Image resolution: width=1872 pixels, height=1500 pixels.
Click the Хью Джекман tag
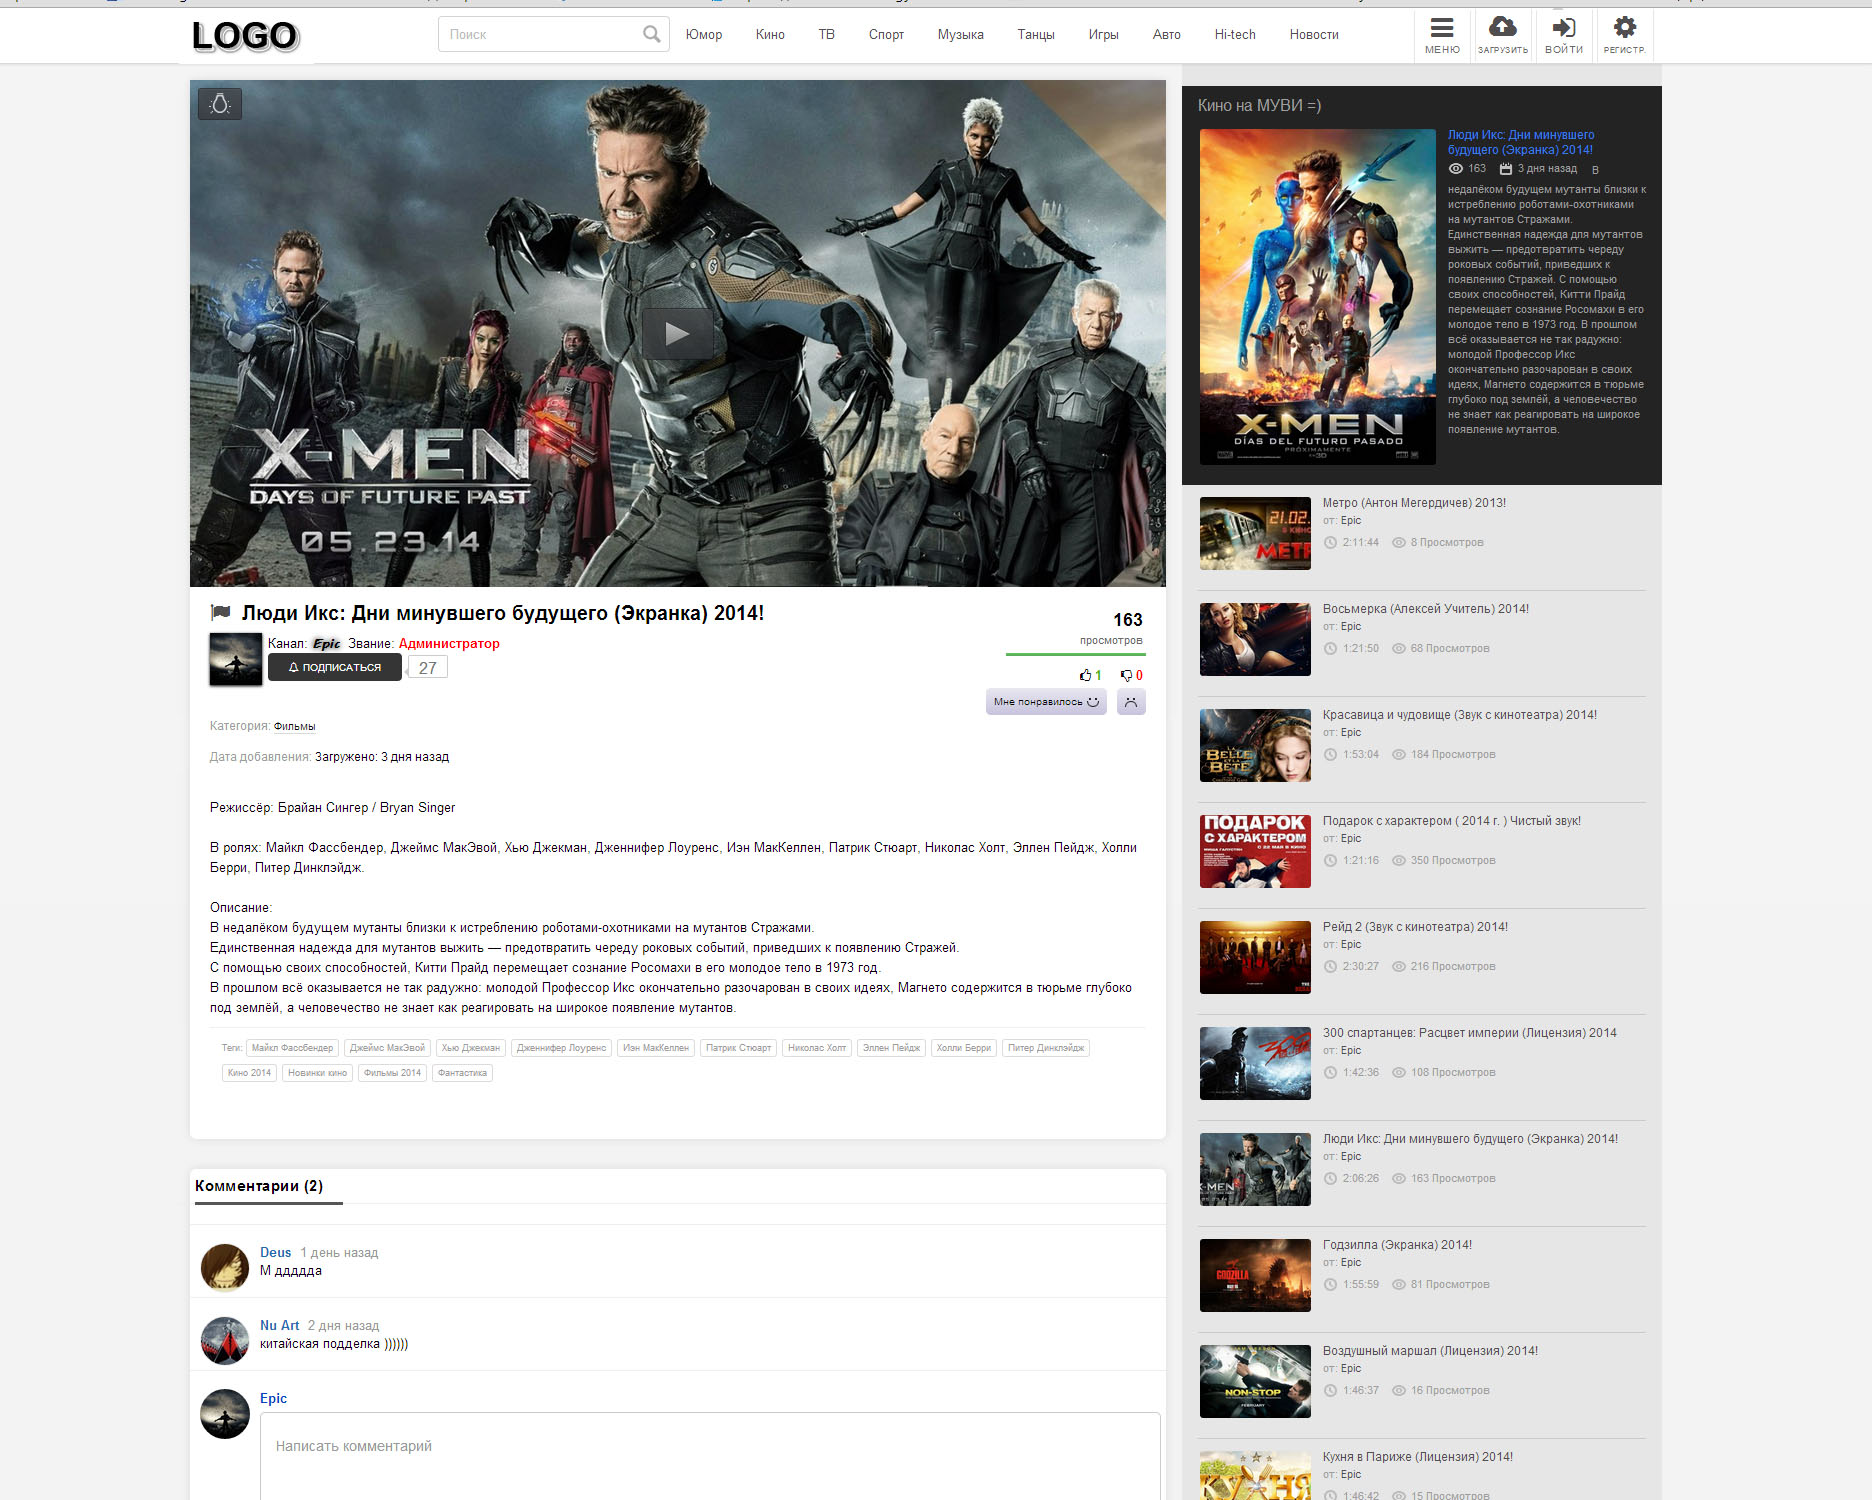(471, 1048)
